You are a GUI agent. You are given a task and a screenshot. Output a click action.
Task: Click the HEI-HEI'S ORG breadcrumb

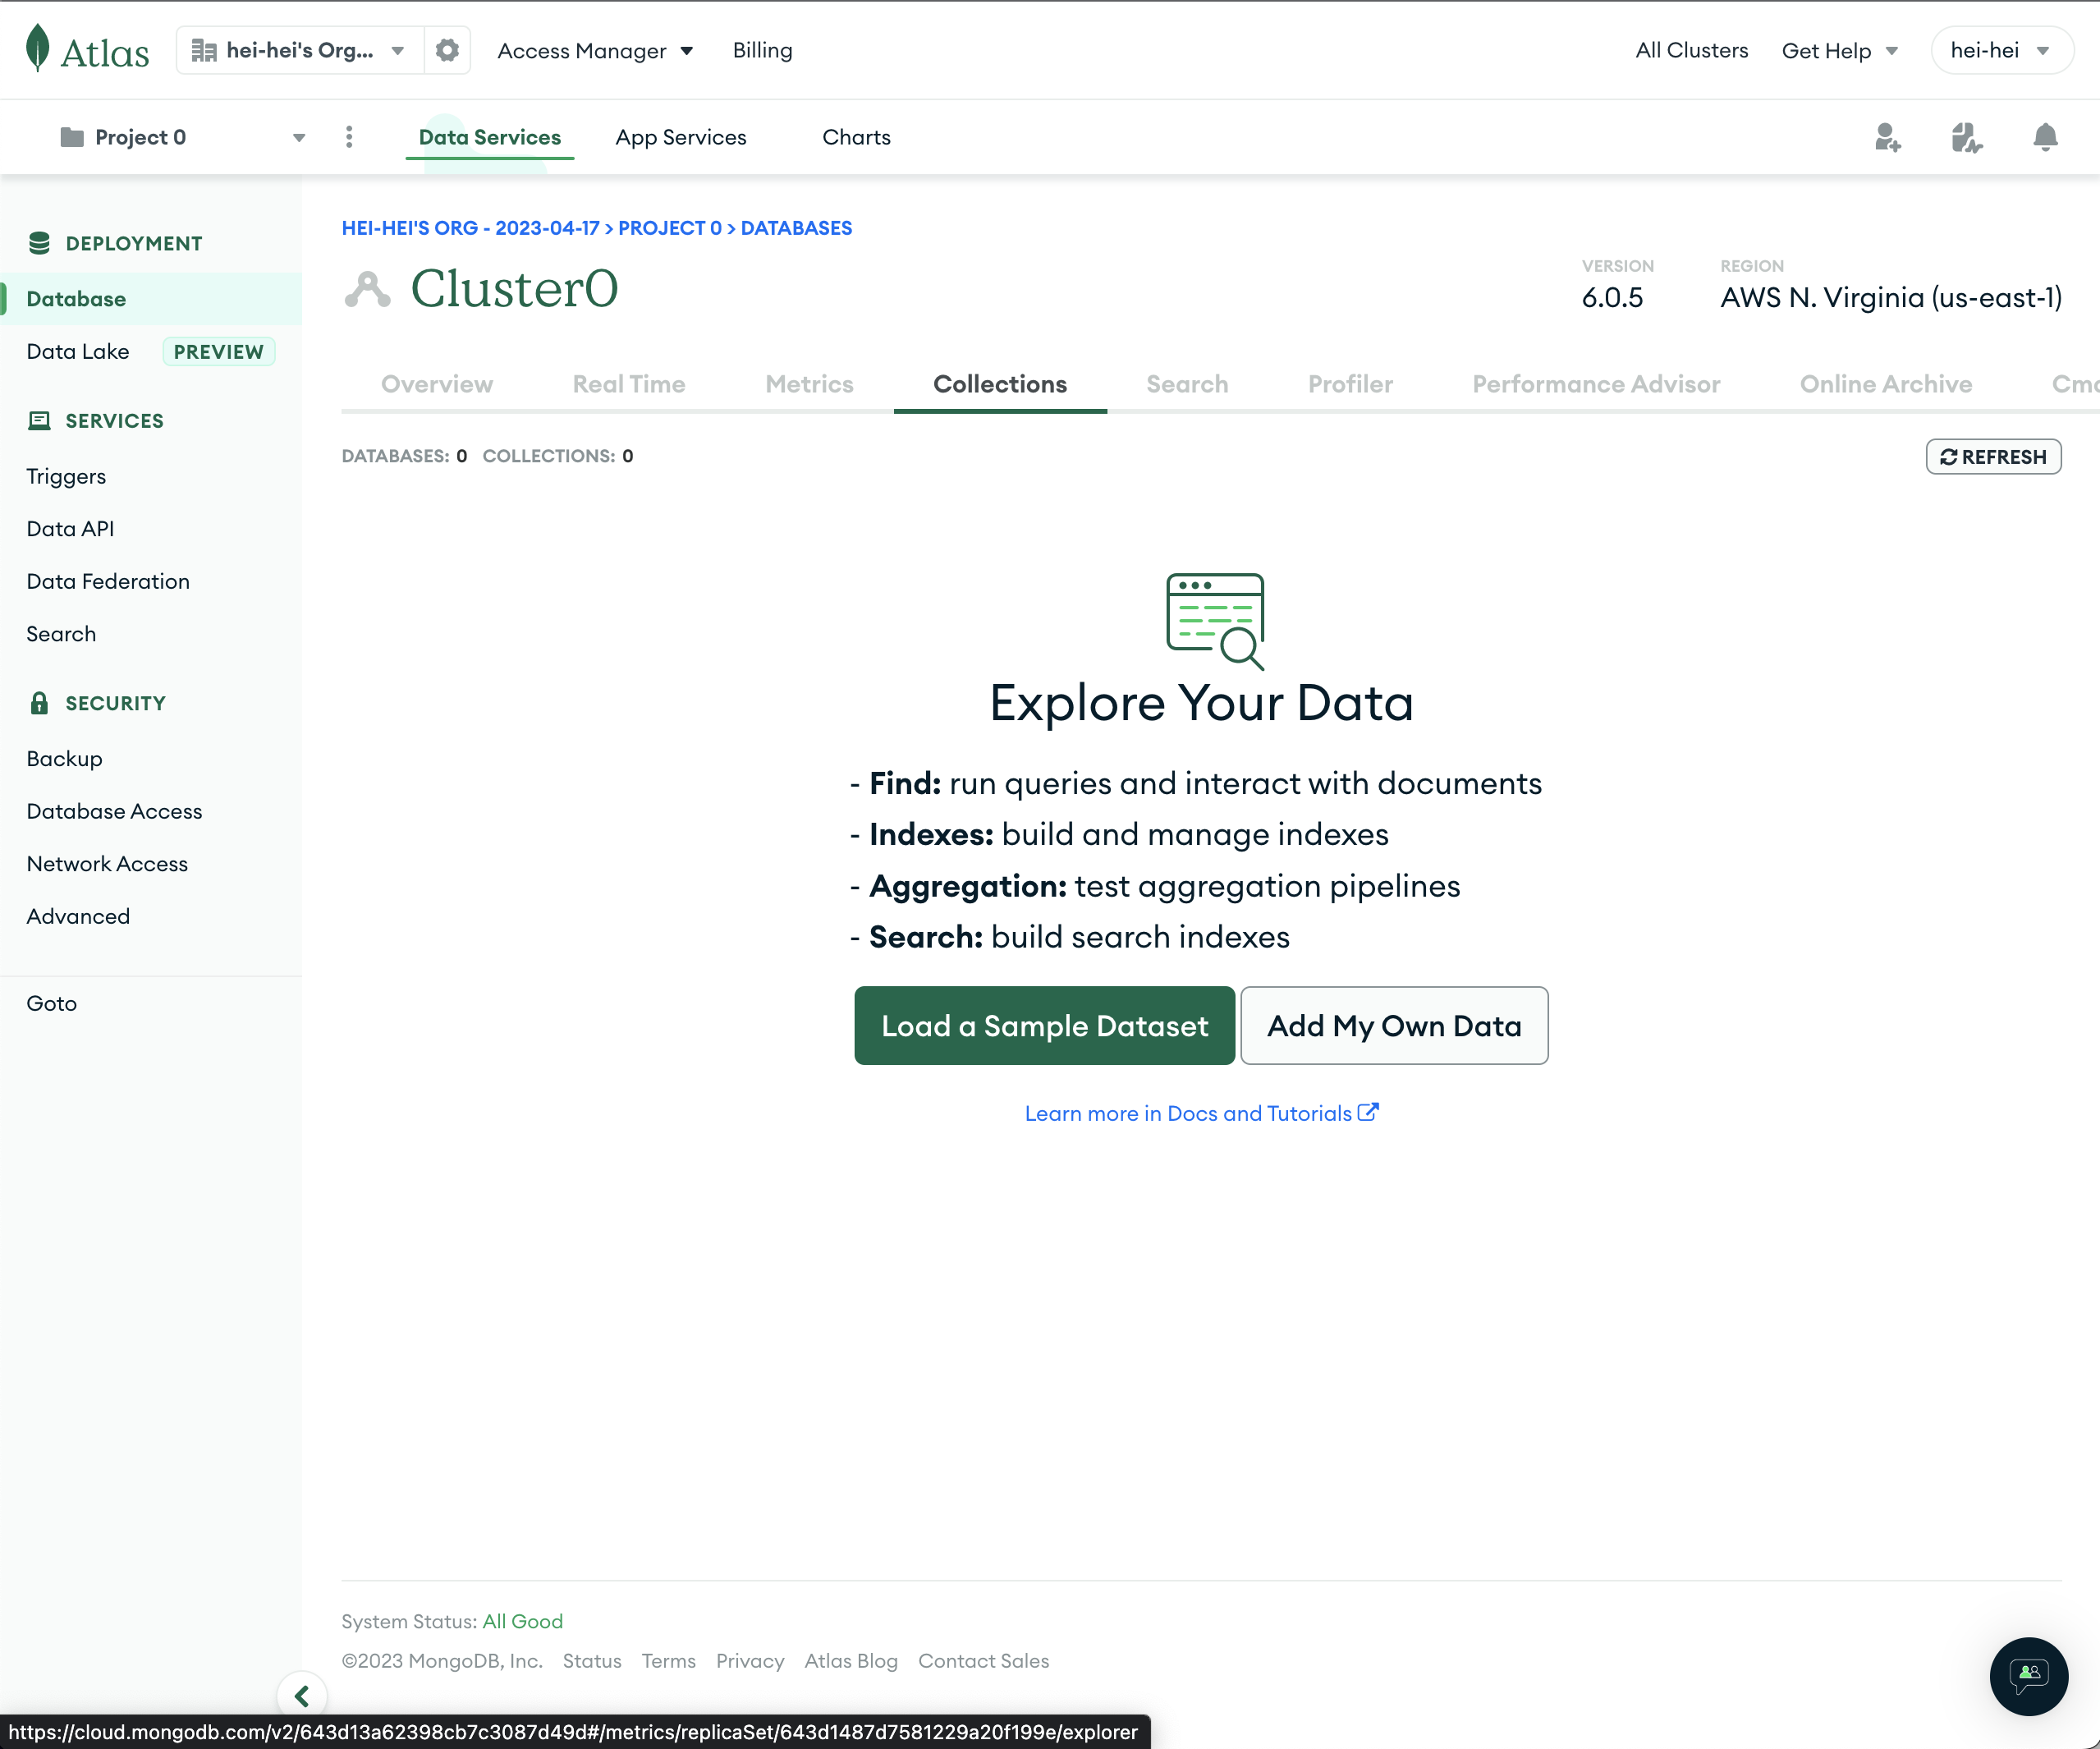(x=470, y=228)
